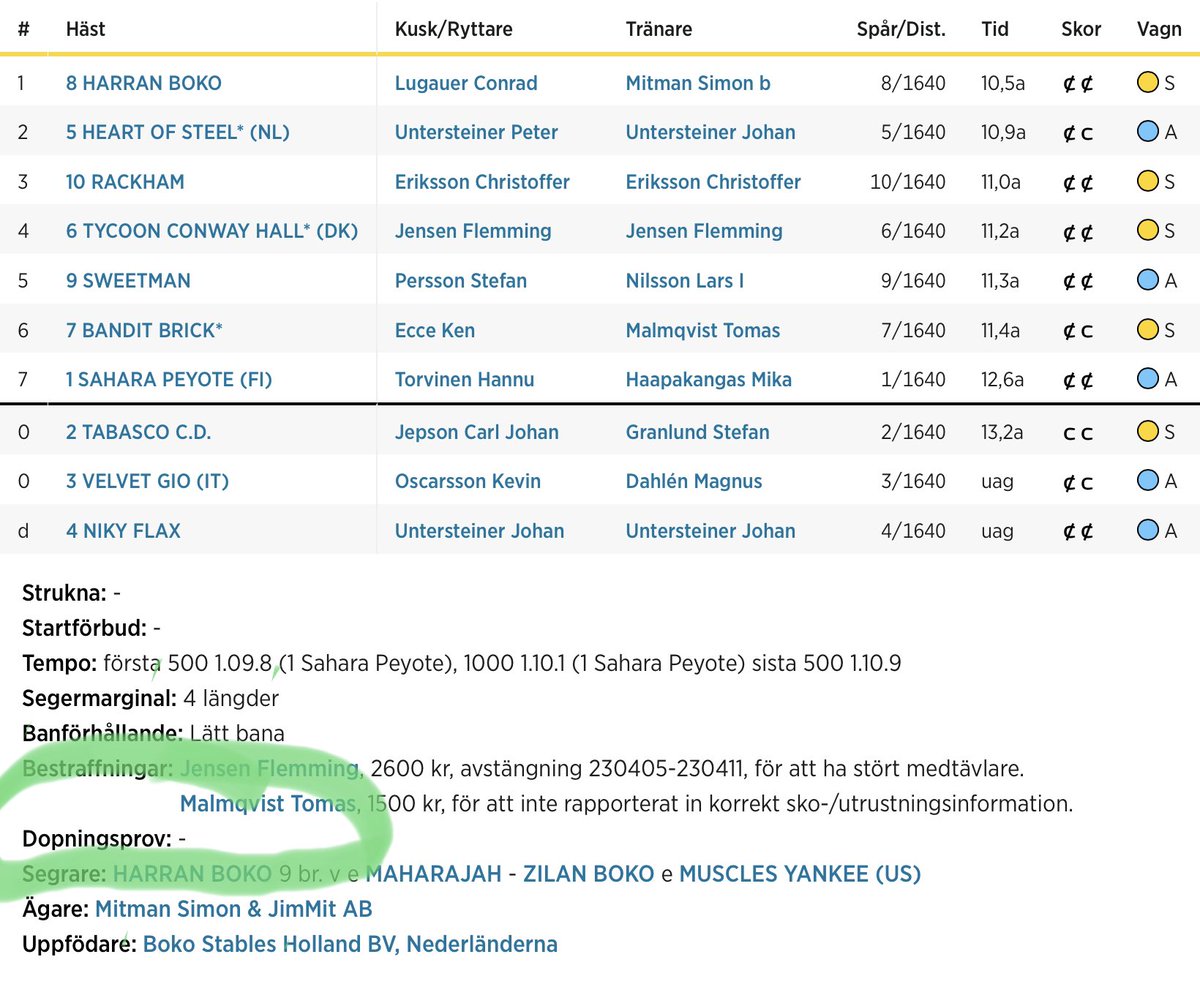Click yellow sulky icon for Tycoon Conway Hall

click(x=1148, y=231)
